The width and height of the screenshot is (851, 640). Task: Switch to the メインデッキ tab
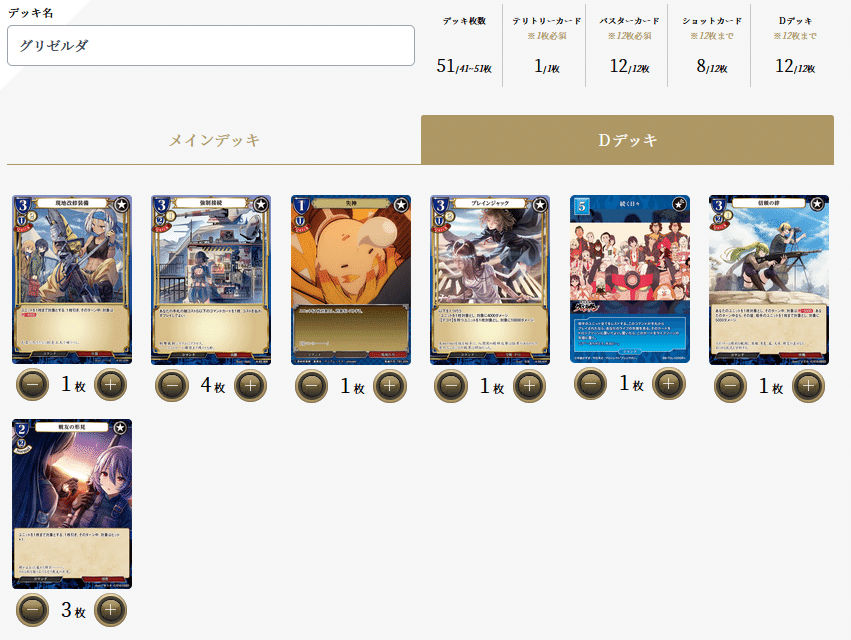(x=214, y=140)
